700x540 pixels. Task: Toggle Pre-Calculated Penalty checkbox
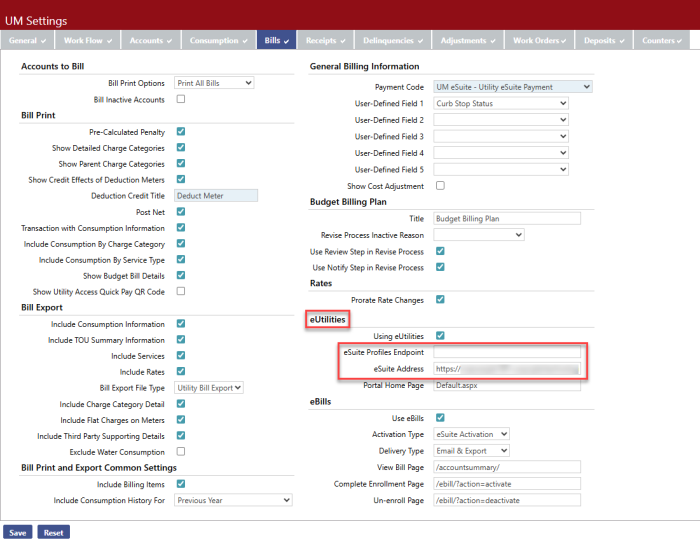click(181, 132)
